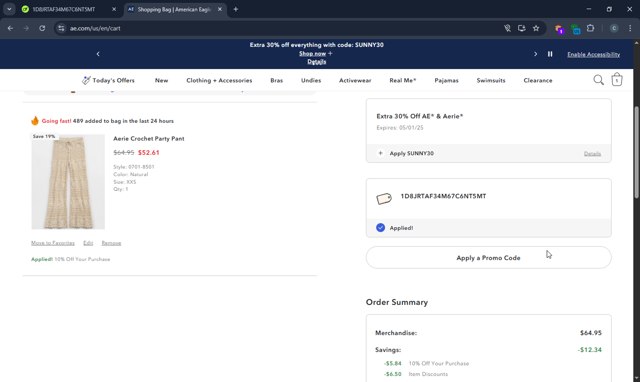640x382 pixels.
Task: Open the Aerie Crochet Party Pant title link
Action: coord(149,138)
